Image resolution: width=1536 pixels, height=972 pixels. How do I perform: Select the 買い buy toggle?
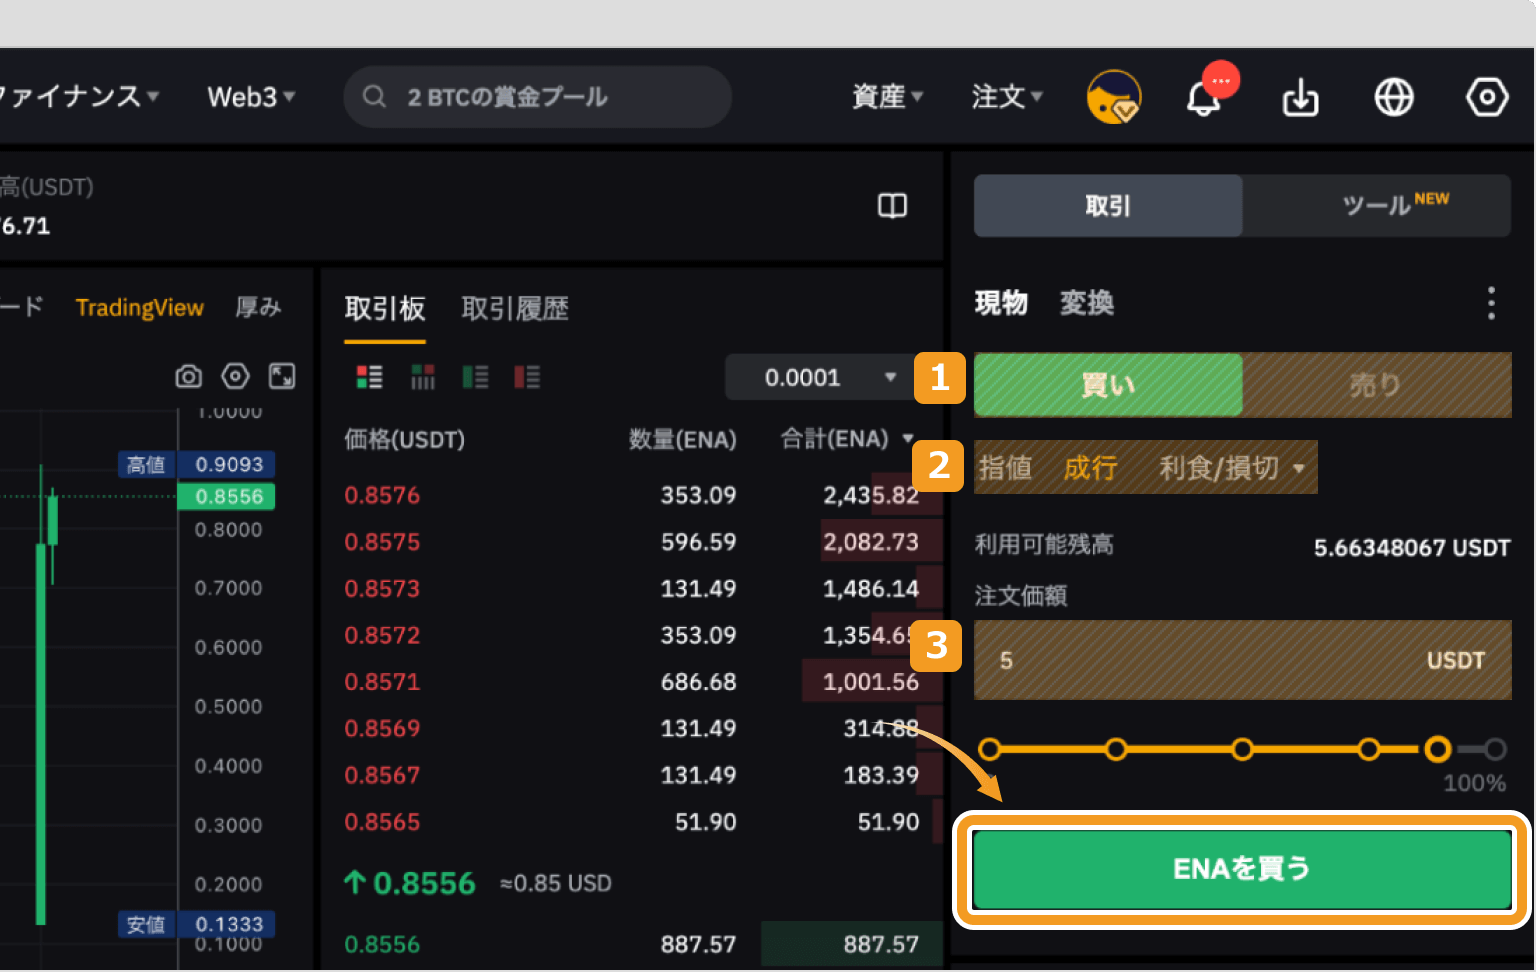(x=1108, y=385)
